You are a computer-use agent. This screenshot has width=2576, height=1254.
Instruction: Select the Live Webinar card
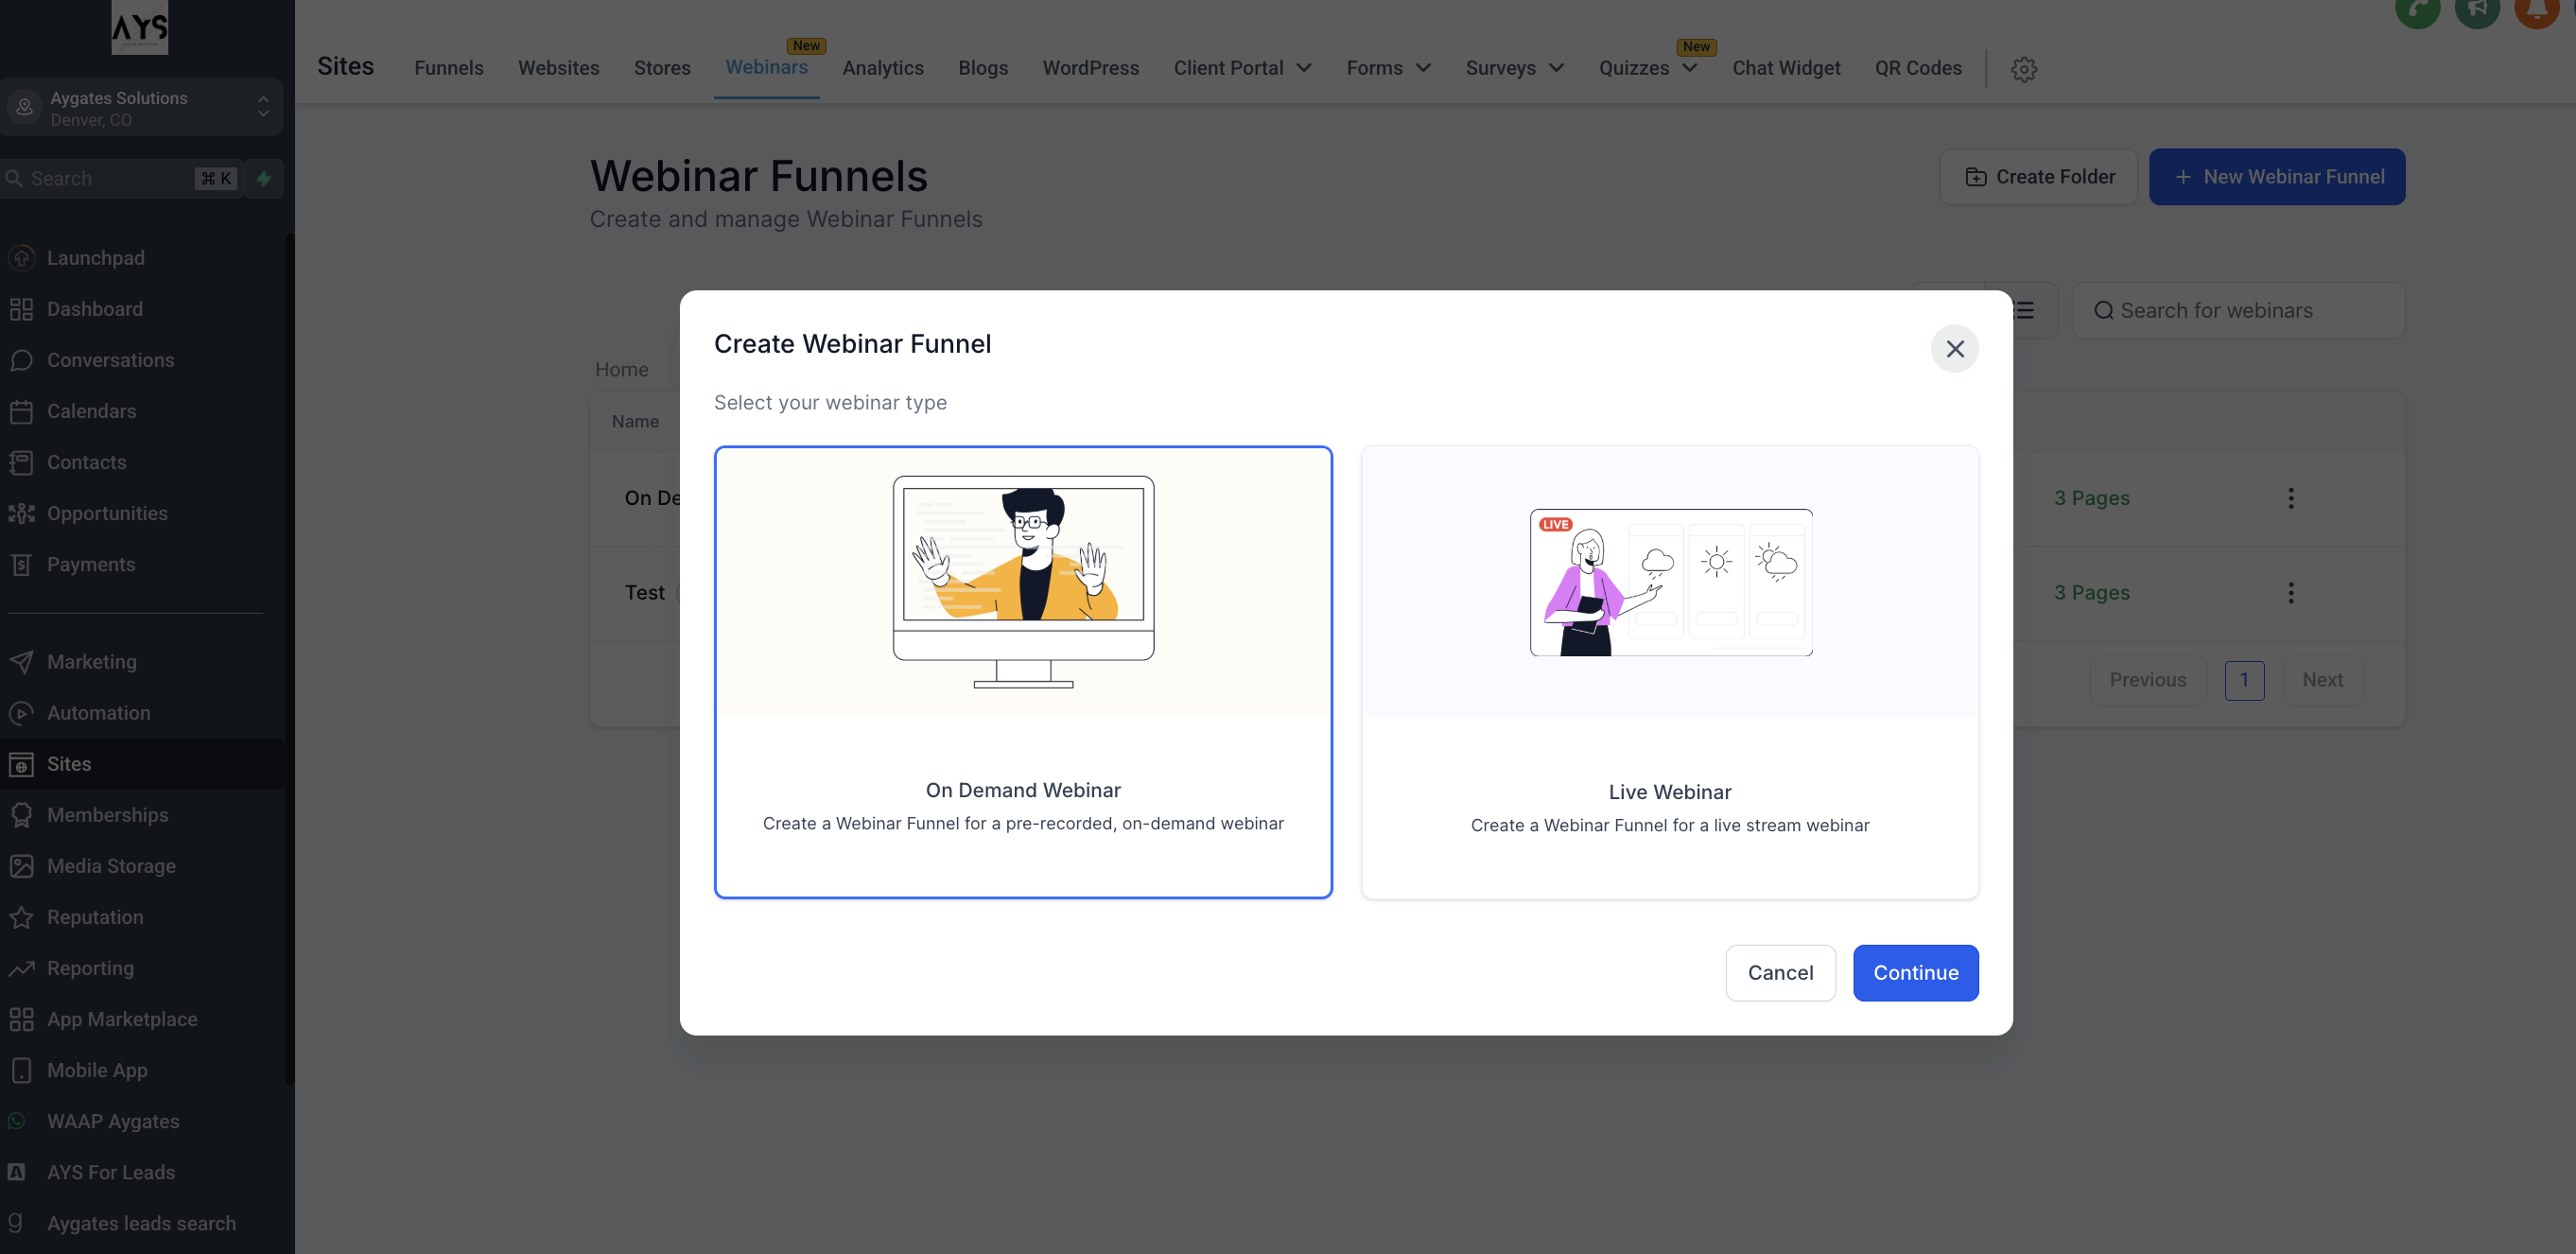coord(1670,672)
